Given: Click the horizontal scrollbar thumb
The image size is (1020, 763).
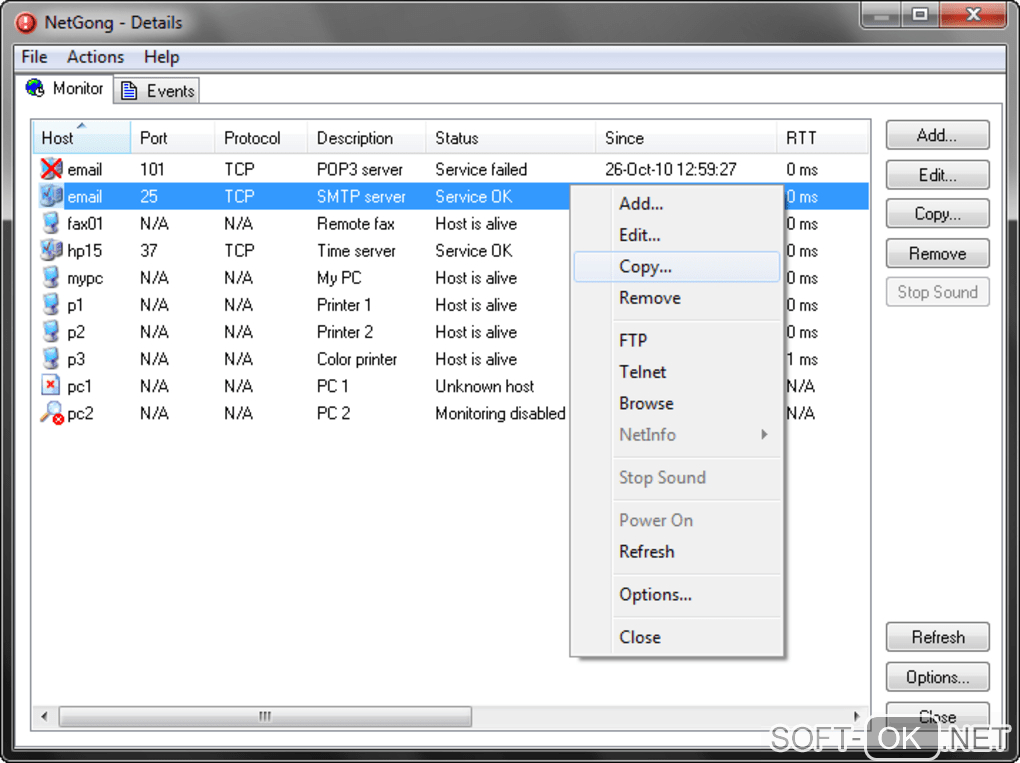Looking at the screenshot, I should (265, 716).
